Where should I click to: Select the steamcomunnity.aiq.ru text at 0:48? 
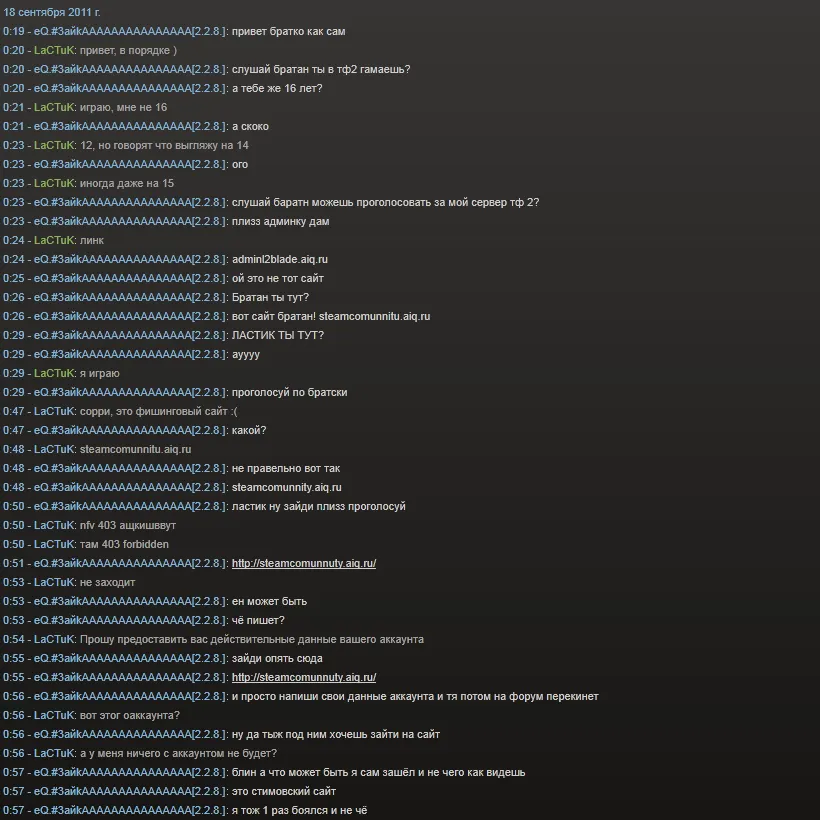tap(287, 487)
